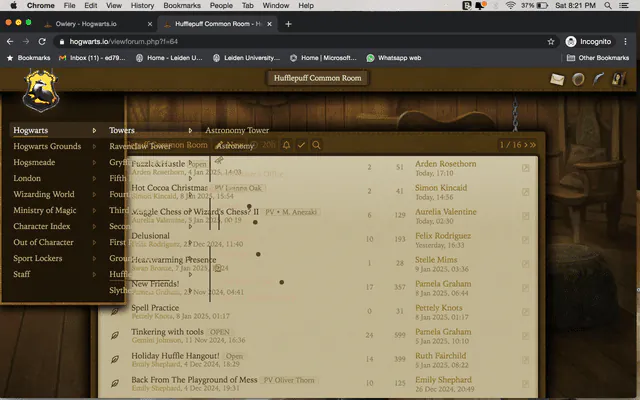The image size is (640, 400).
Task: Click the round coin icon in header
Action: (578, 79)
